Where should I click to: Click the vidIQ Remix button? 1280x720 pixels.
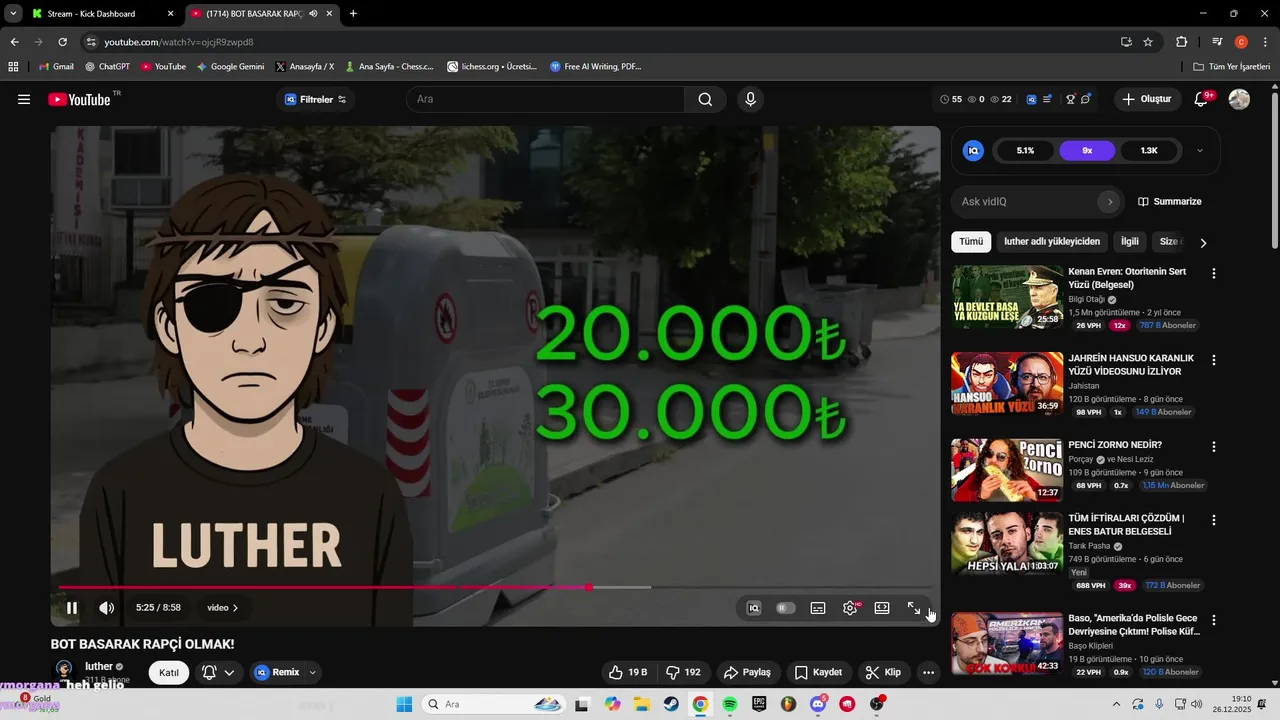[277, 673]
